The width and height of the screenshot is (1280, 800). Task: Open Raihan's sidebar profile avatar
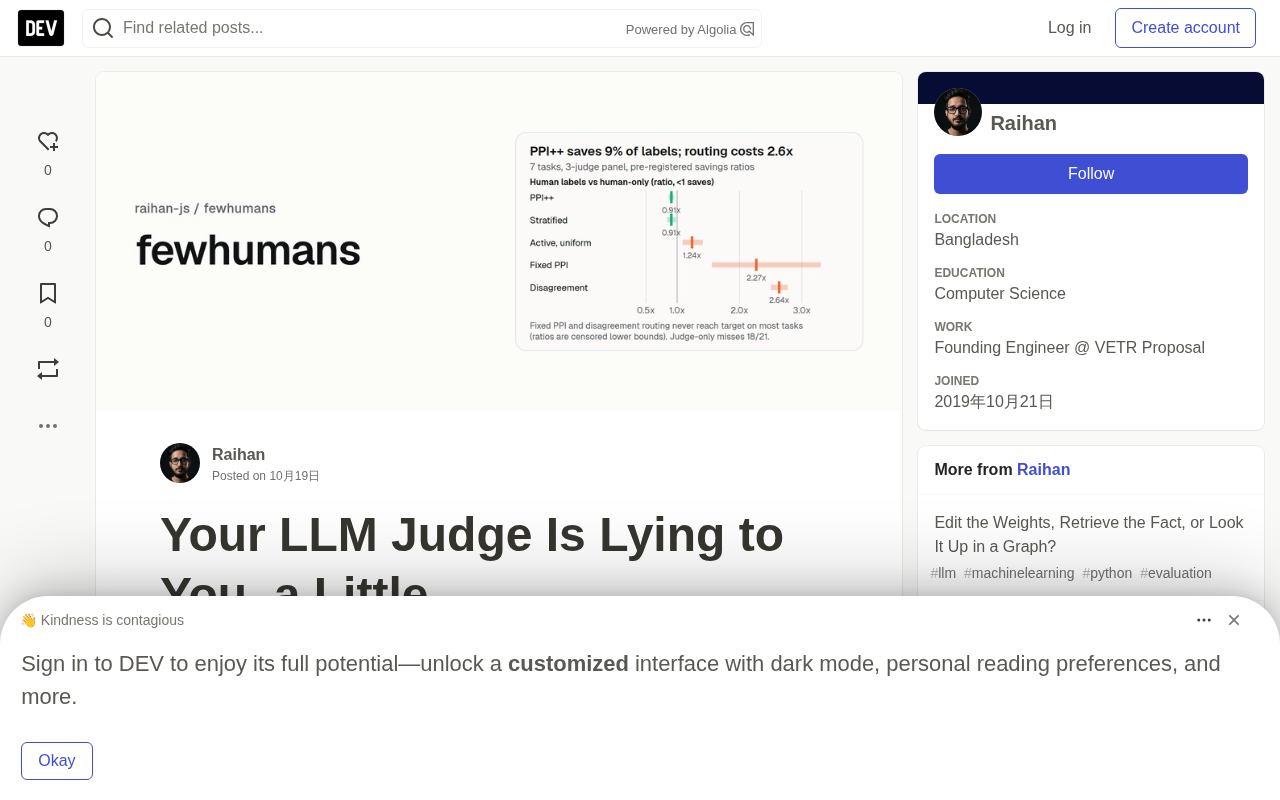click(958, 112)
